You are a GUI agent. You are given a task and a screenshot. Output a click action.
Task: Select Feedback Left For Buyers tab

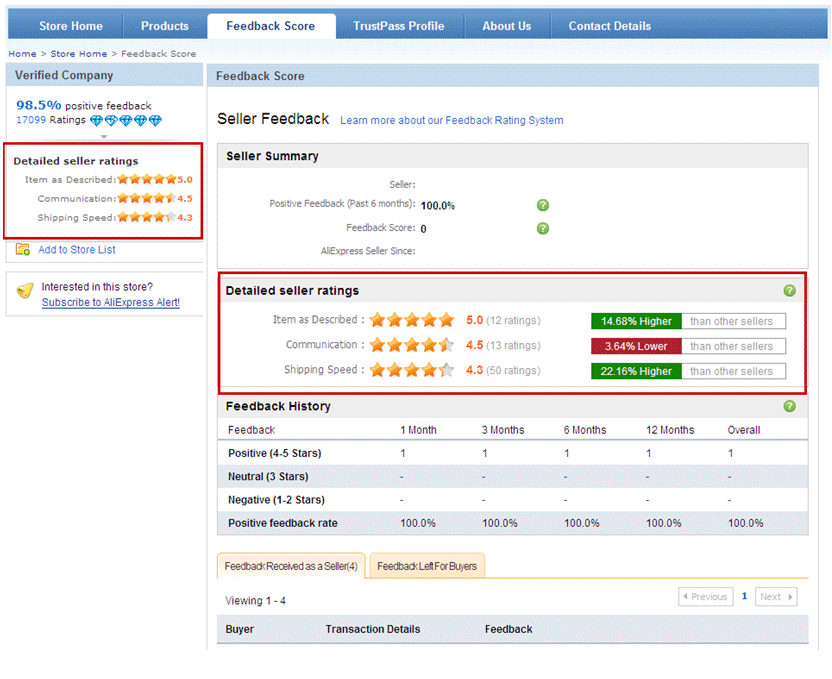(x=427, y=566)
